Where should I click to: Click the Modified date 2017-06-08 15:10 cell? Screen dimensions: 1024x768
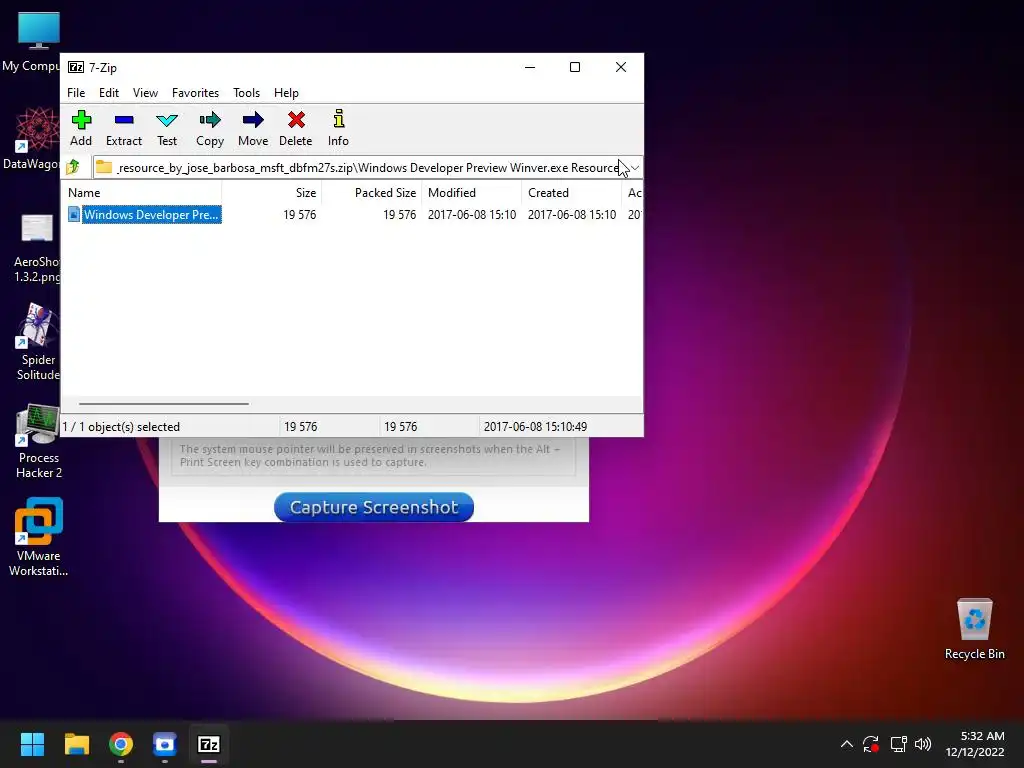(472, 214)
